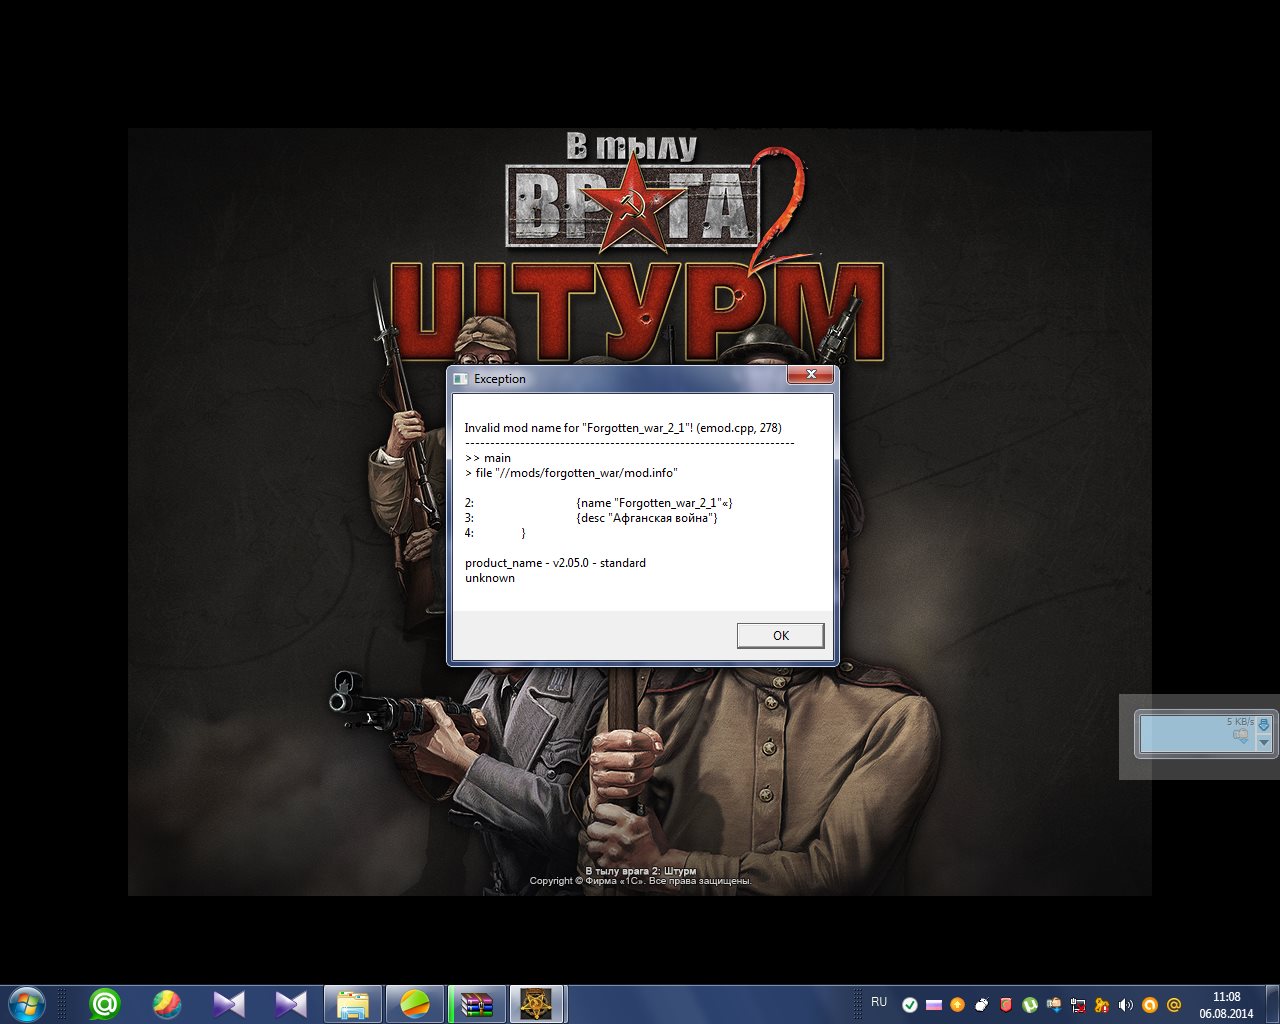
Task: Expand the speed widget dropdown triangle
Action: (x=1263, y=743)
